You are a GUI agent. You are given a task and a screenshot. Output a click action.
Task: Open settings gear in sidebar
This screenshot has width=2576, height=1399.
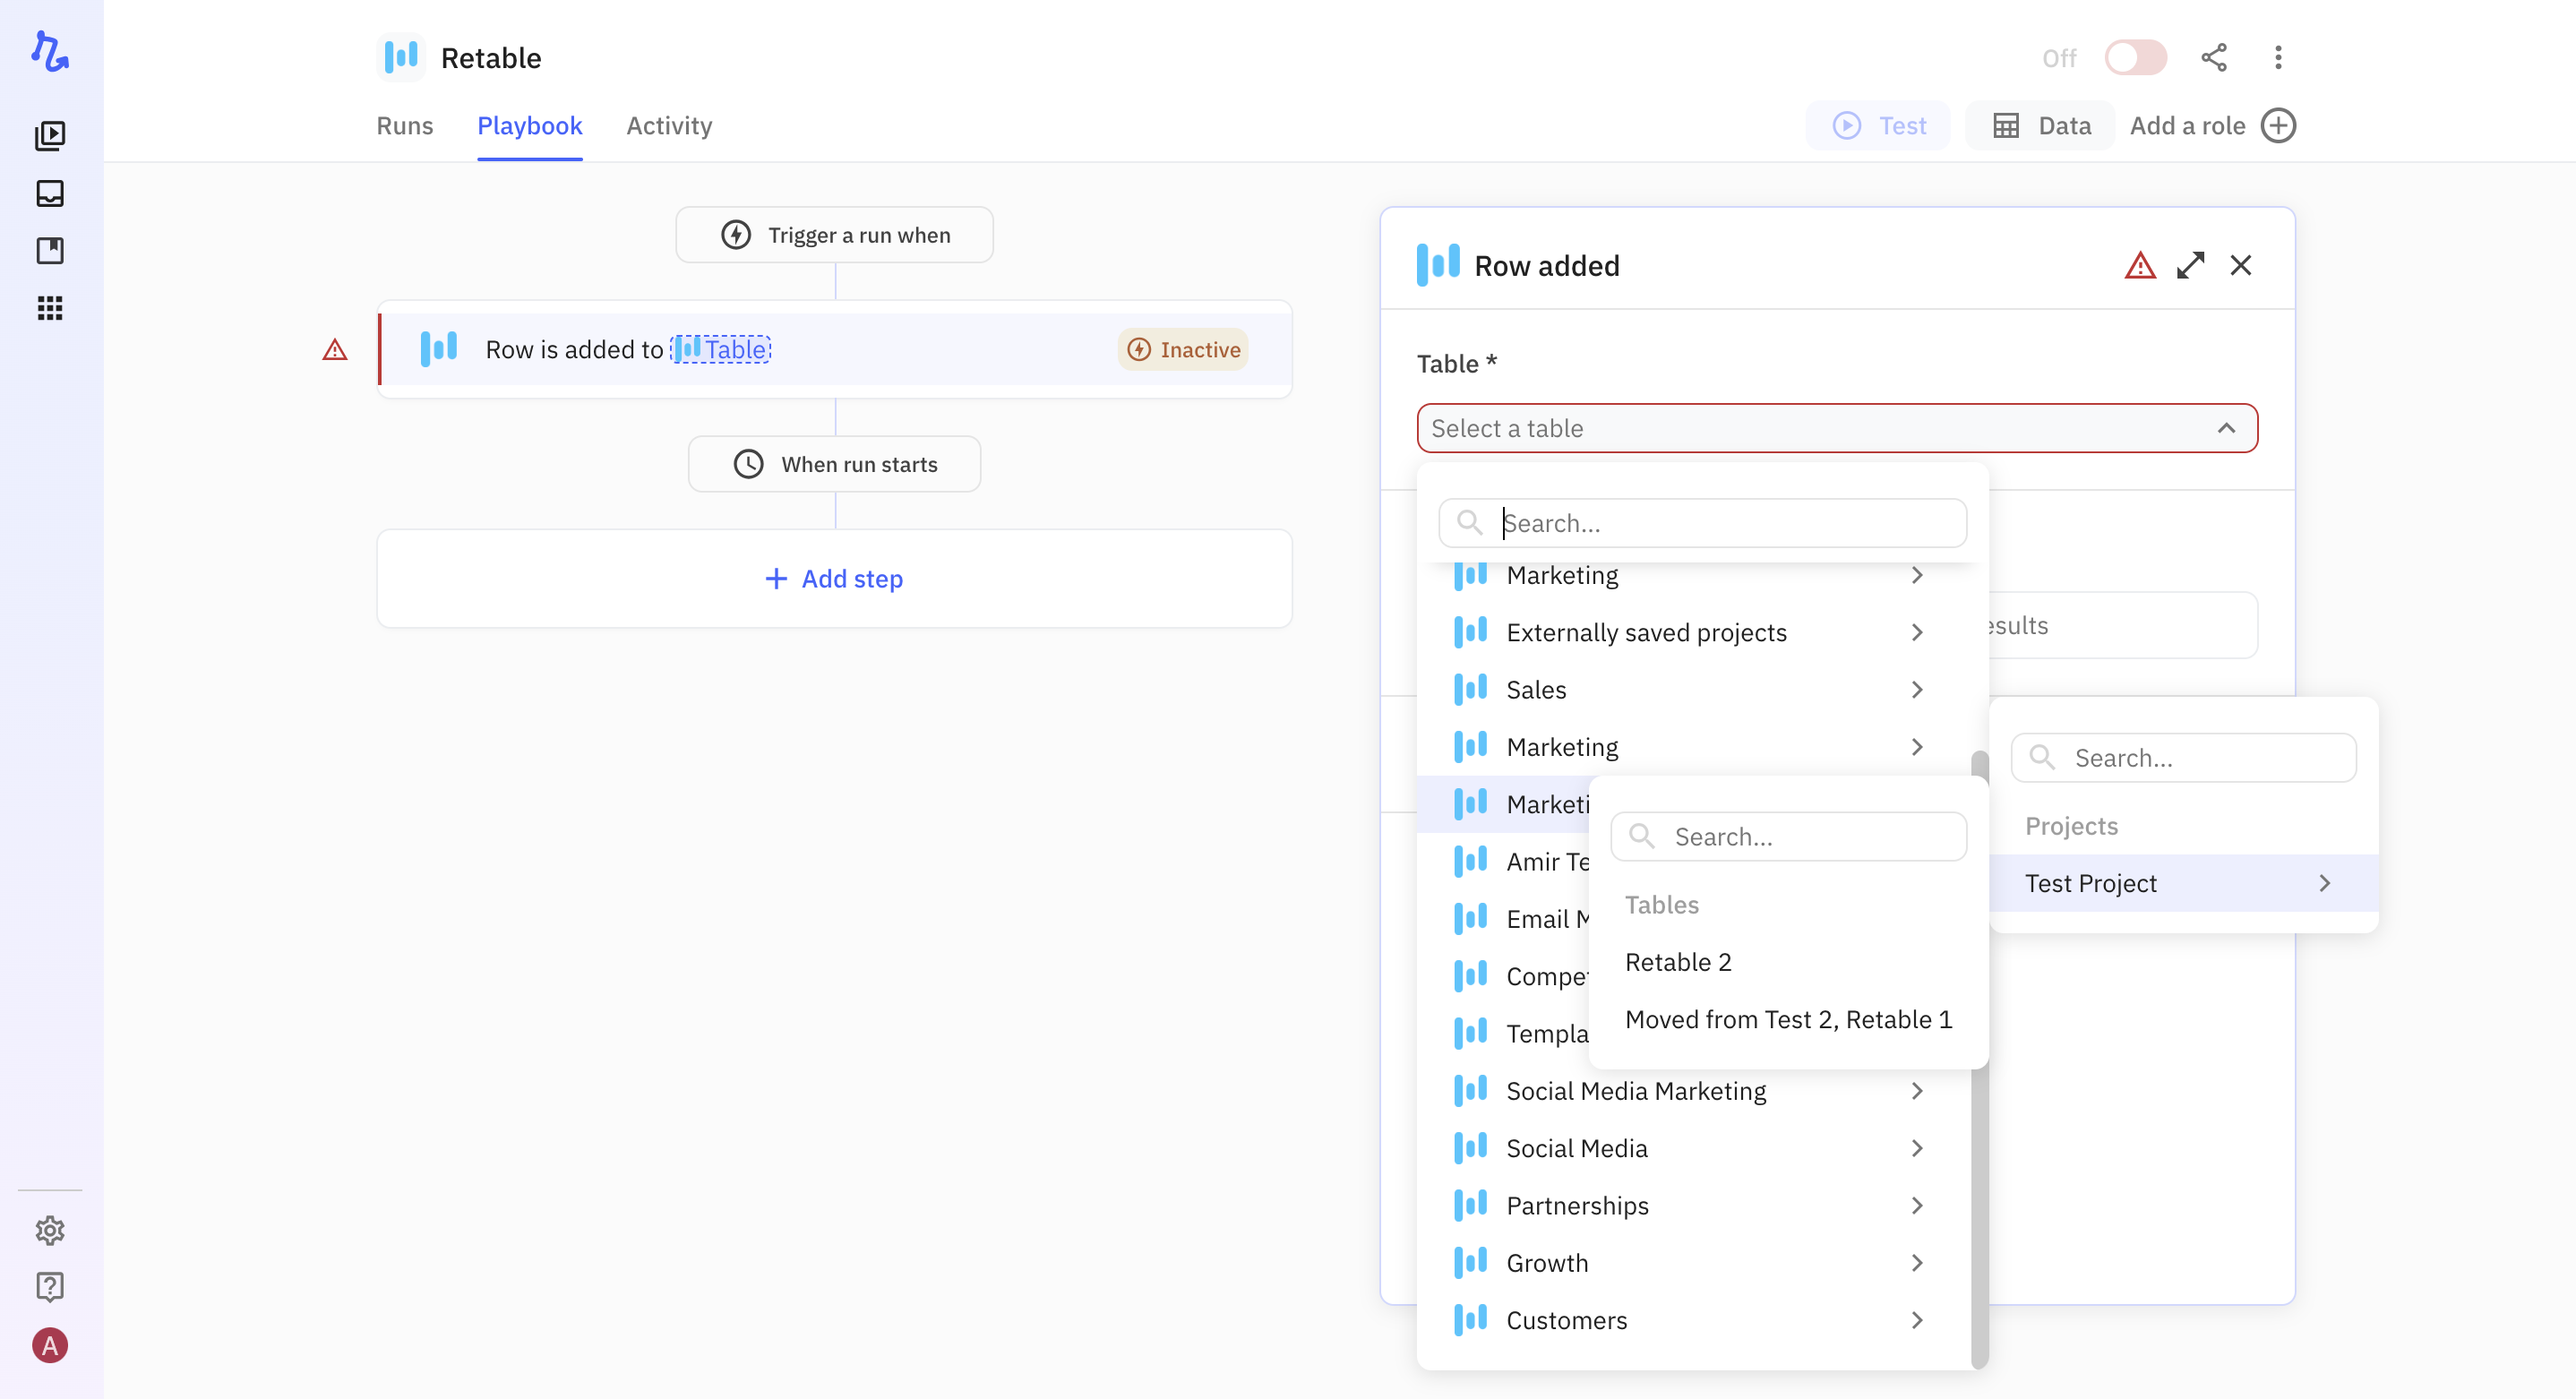50,1230
